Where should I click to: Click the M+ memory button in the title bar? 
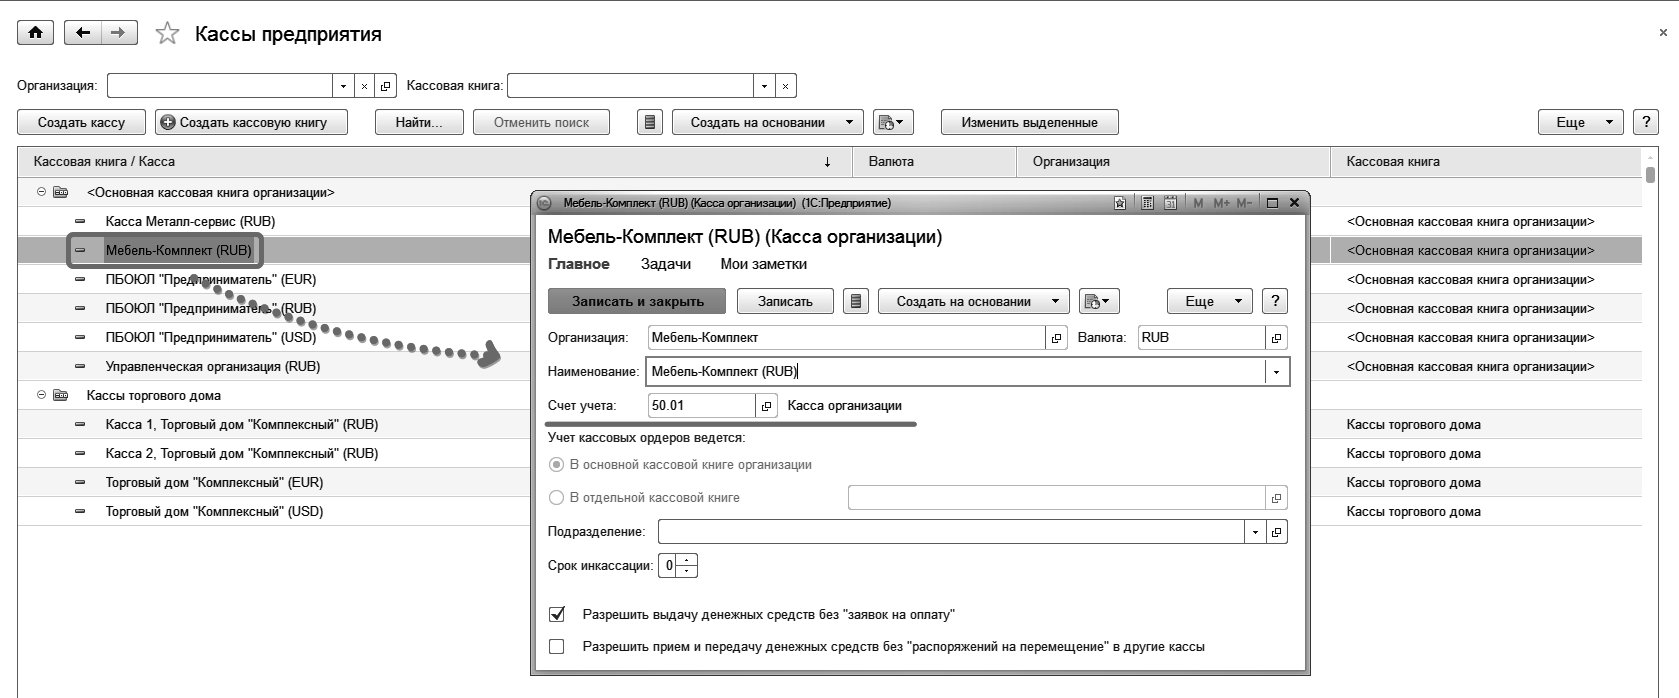pos(1221,203)
